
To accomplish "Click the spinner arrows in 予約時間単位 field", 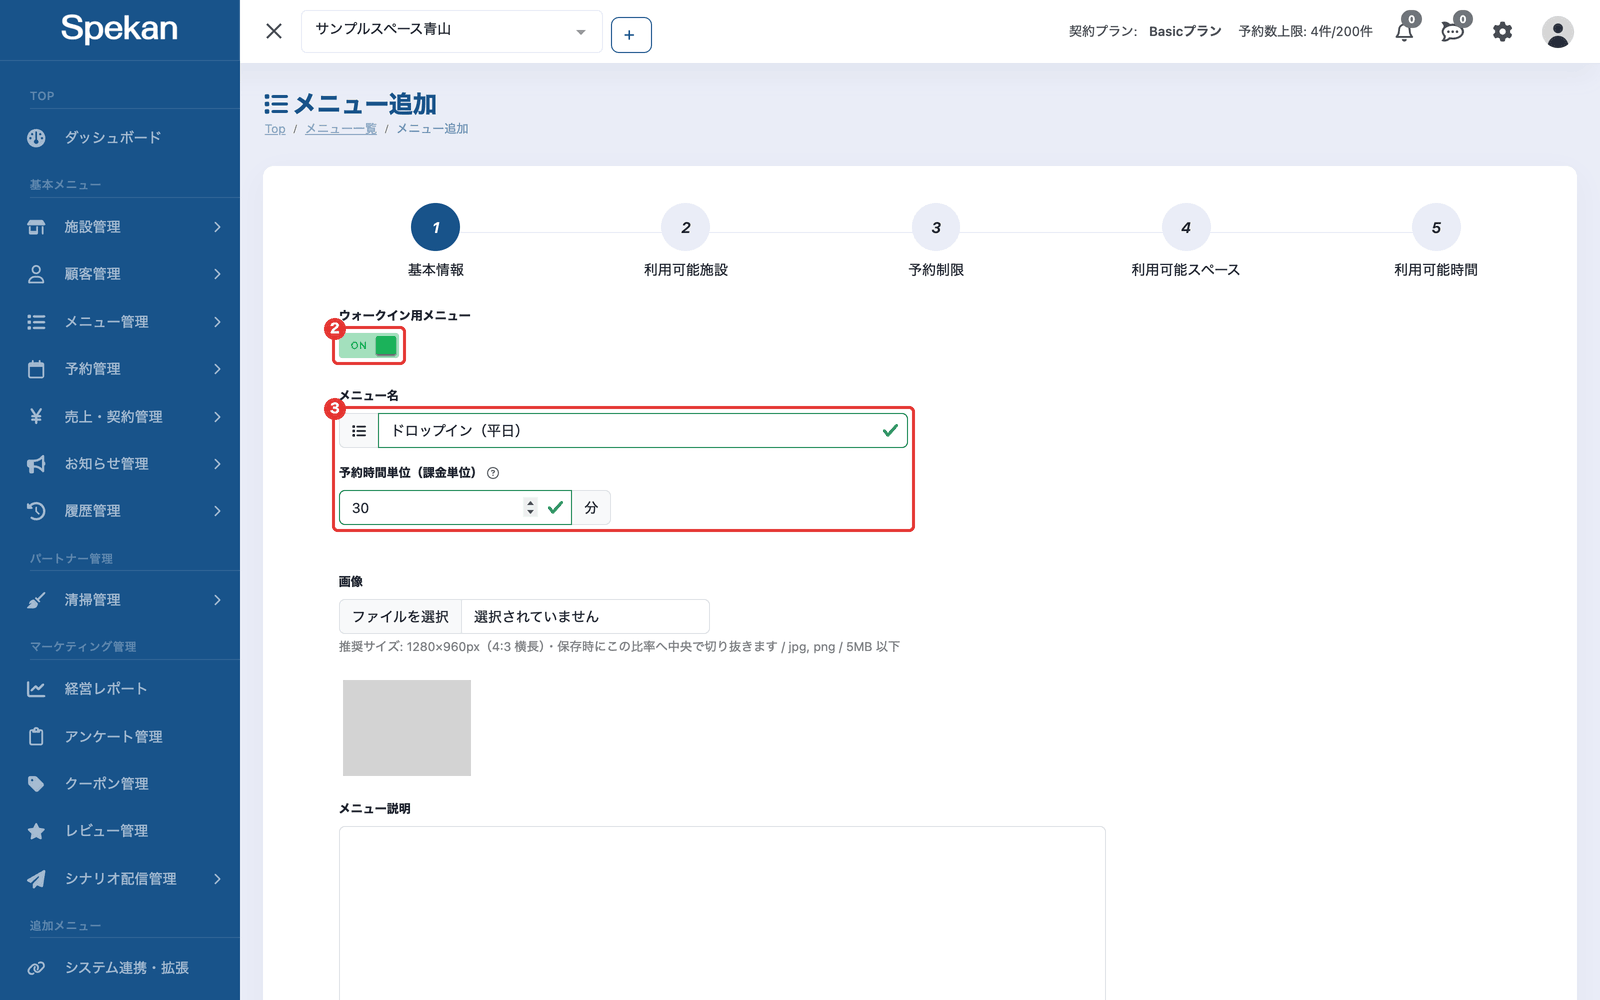I will [530, 508].
